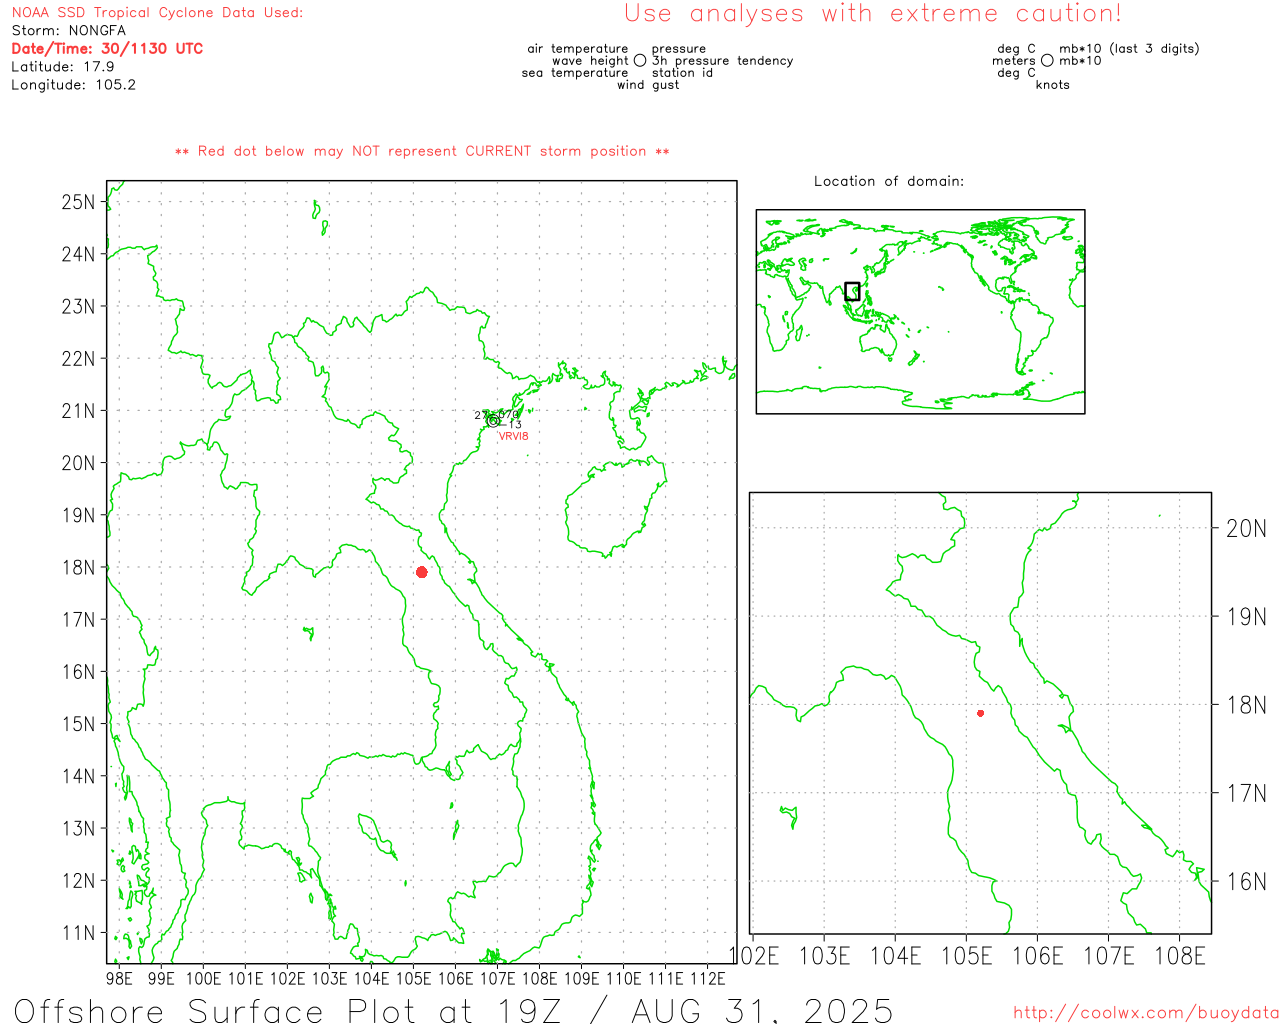Viewport: 1280px width, 1024px height.
Task: Click the 108E label on inset map
Action: (x=1180, y=956)
